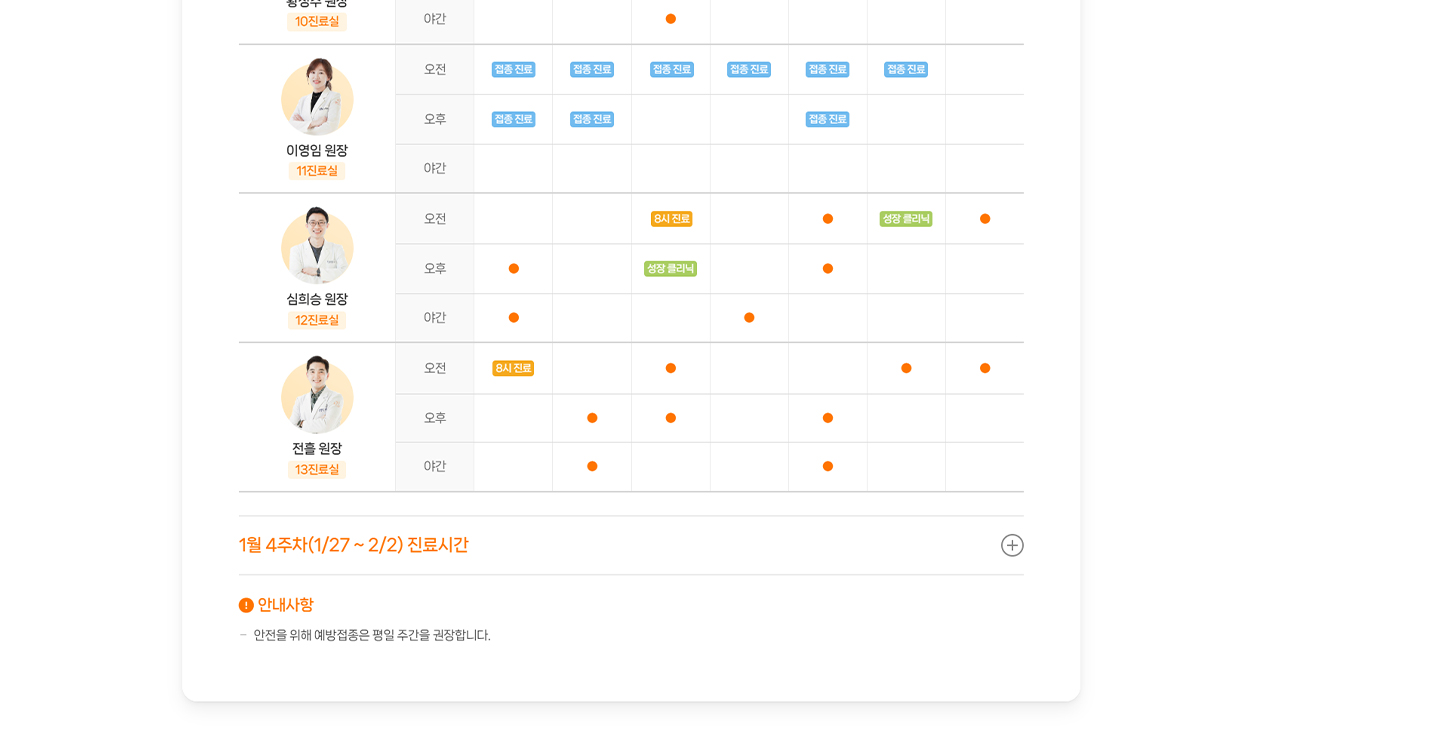Click the 8시 진료 badge in 전흘 원장's 오전 row

click(513, 368)
